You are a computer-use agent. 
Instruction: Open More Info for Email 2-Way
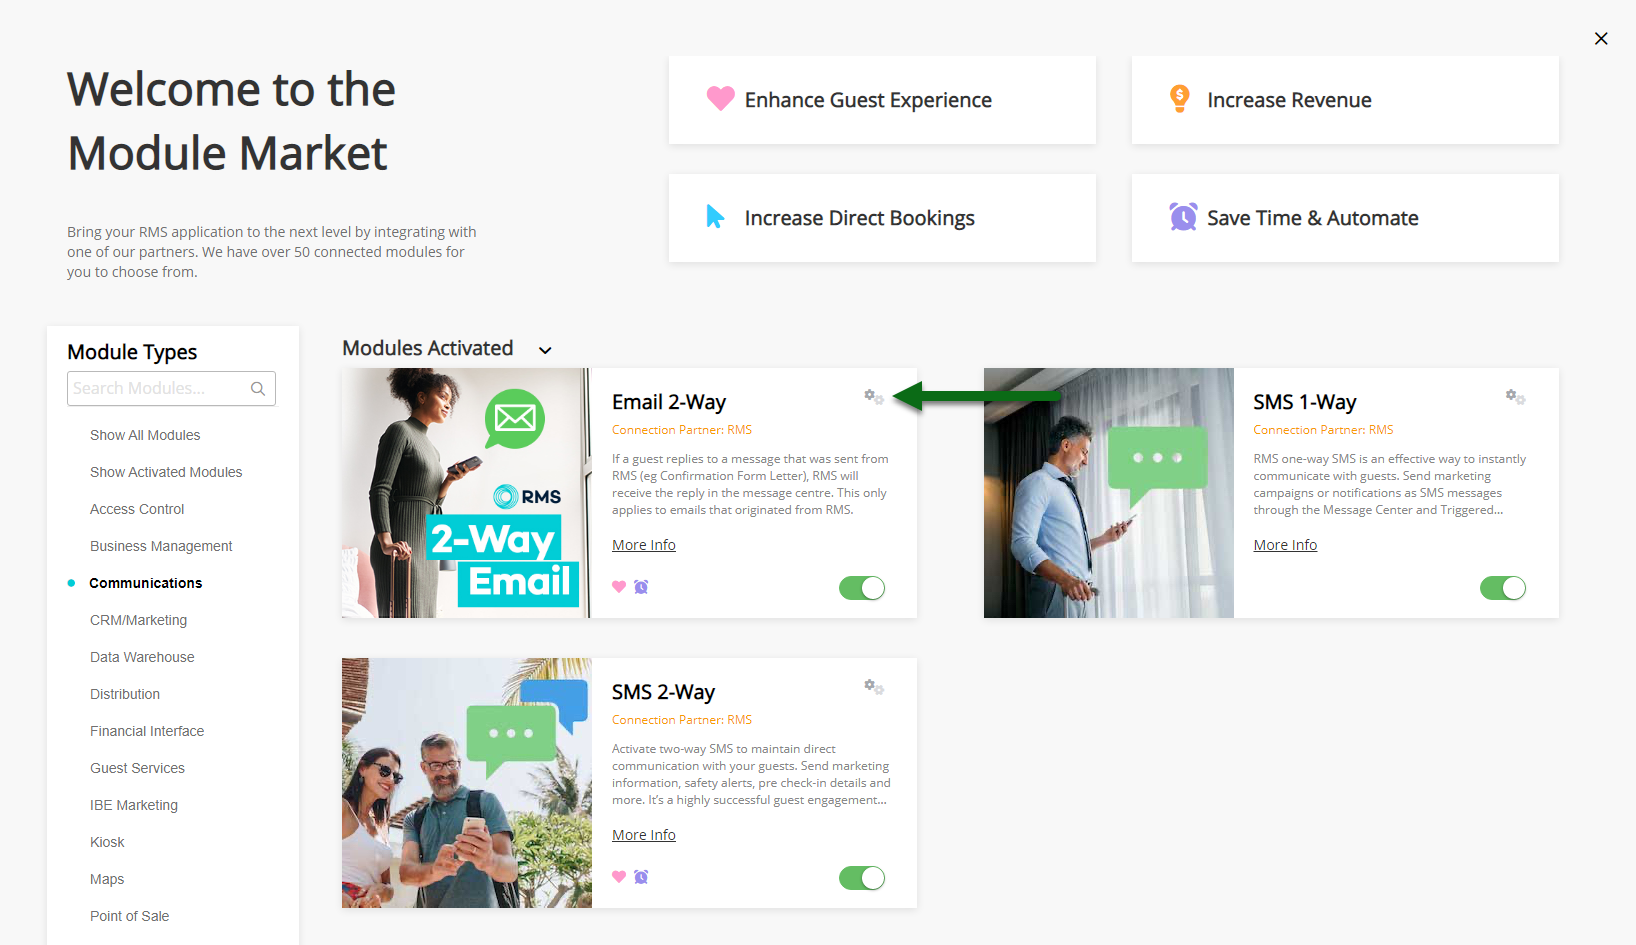coord(644,545)
